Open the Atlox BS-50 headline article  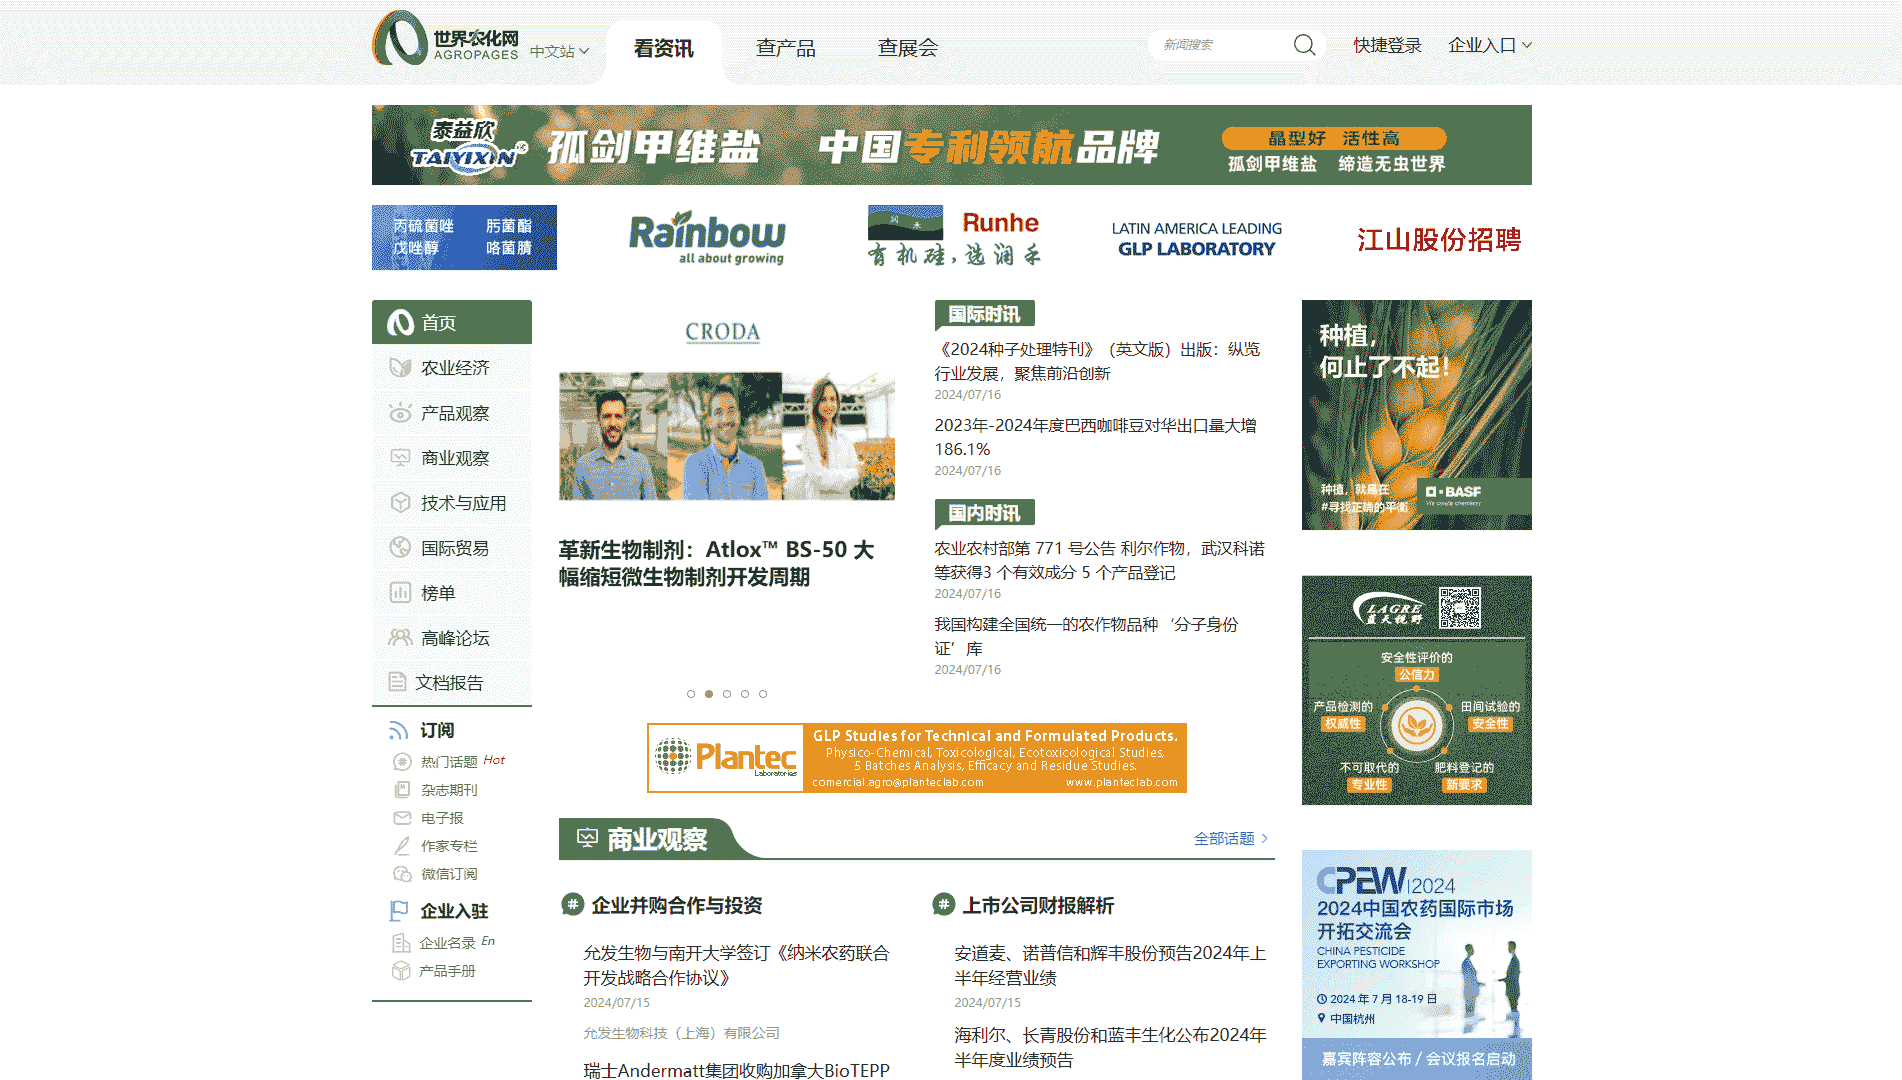click(x=716, y=563)
